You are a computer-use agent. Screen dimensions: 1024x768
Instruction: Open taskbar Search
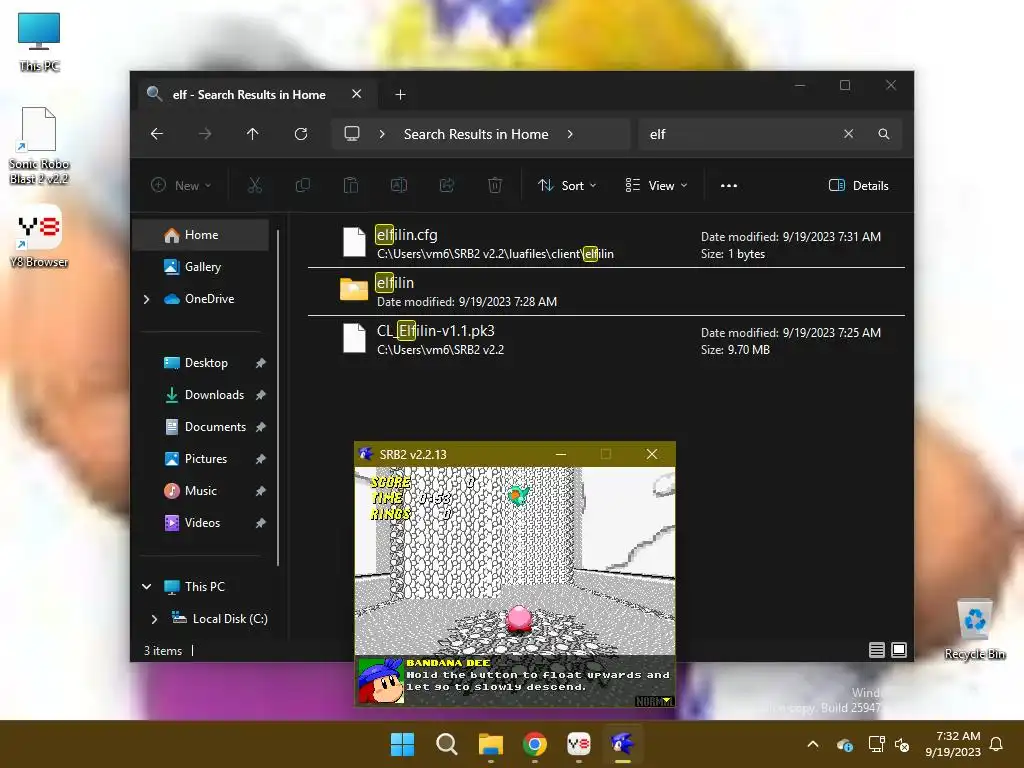(x=447, y=744)
